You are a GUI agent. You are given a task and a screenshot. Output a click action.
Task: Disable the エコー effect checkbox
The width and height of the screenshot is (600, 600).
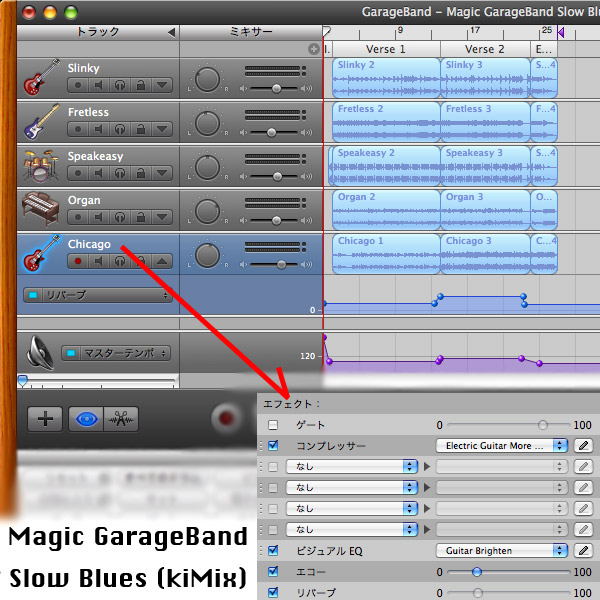point(273,571)
